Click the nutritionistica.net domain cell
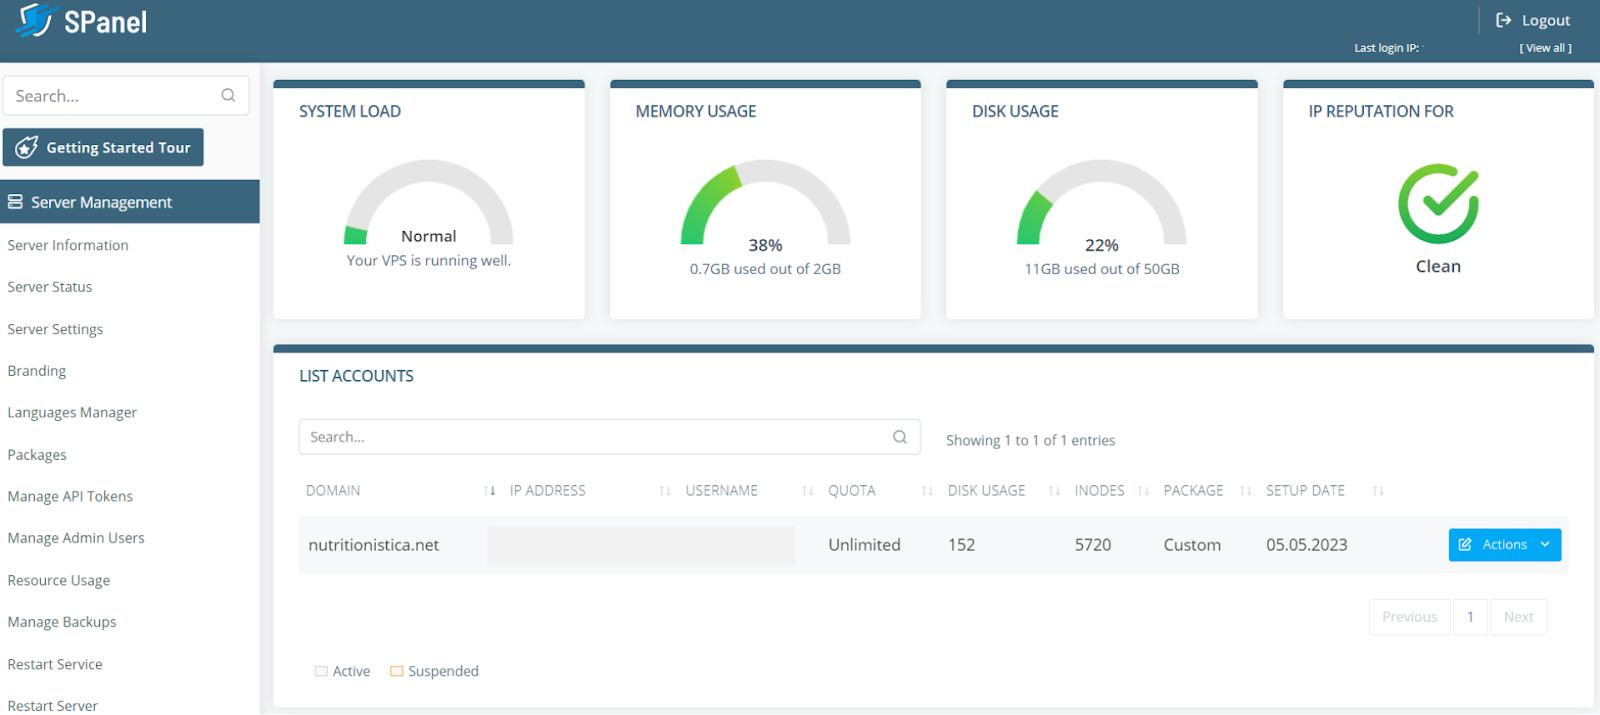1600x715 pixels. coord(374,545)
